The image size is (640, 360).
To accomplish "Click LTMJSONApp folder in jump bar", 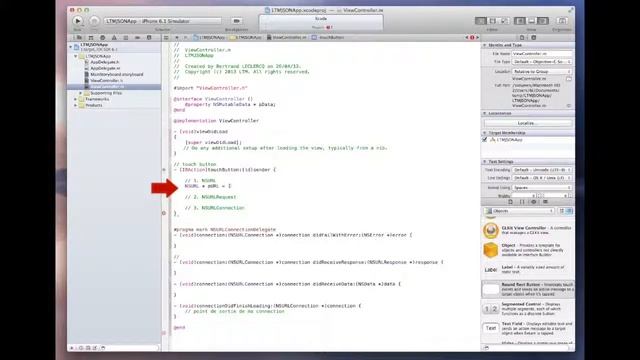I will click(x=246, y=38).
